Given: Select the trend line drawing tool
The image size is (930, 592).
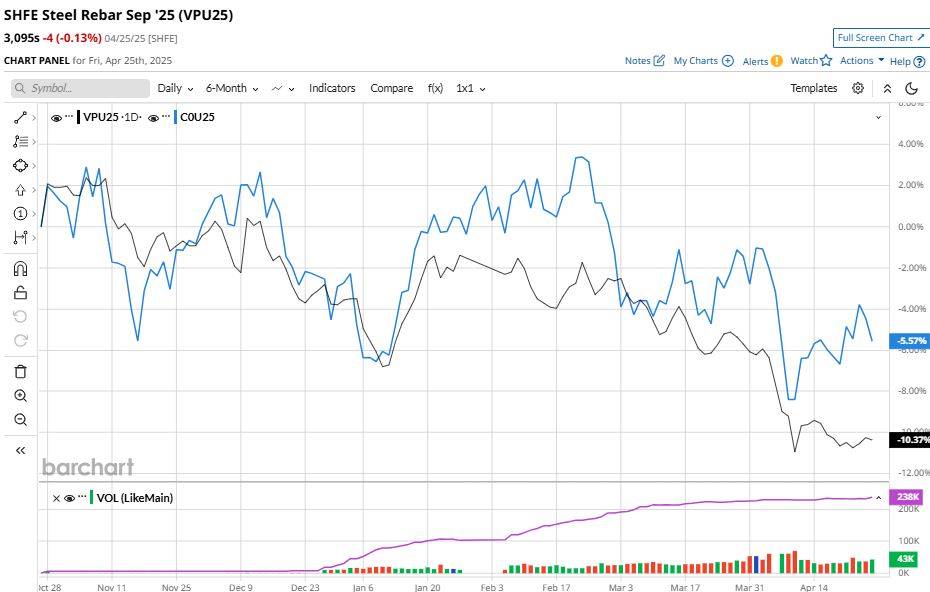Looking at the screenshot, I should (20, 117).
